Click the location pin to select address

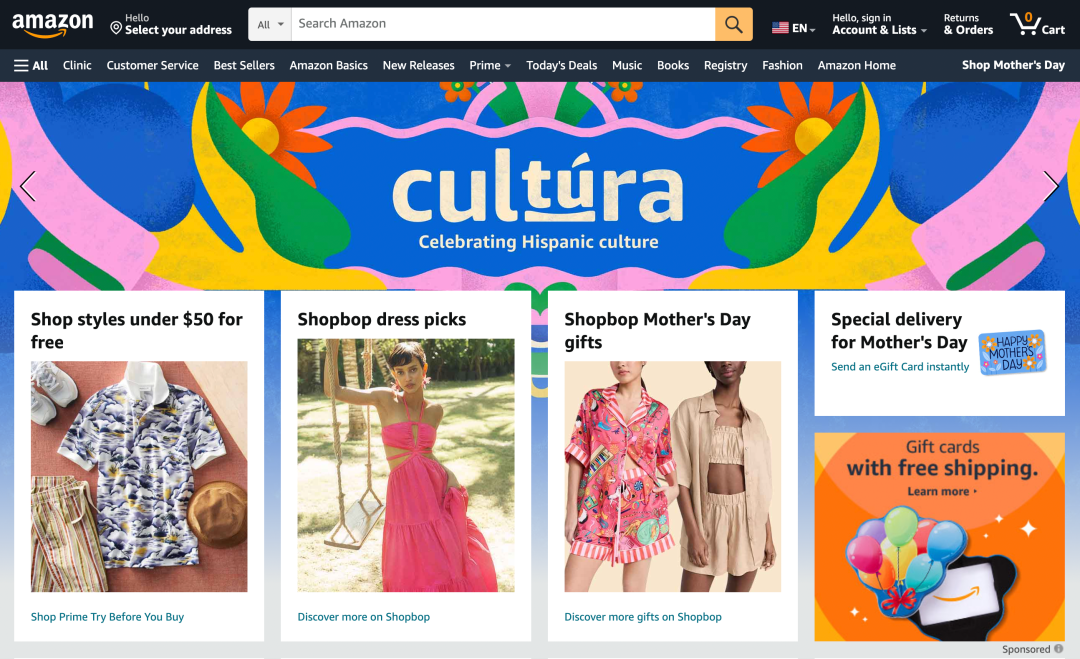[x=116, y=27]
